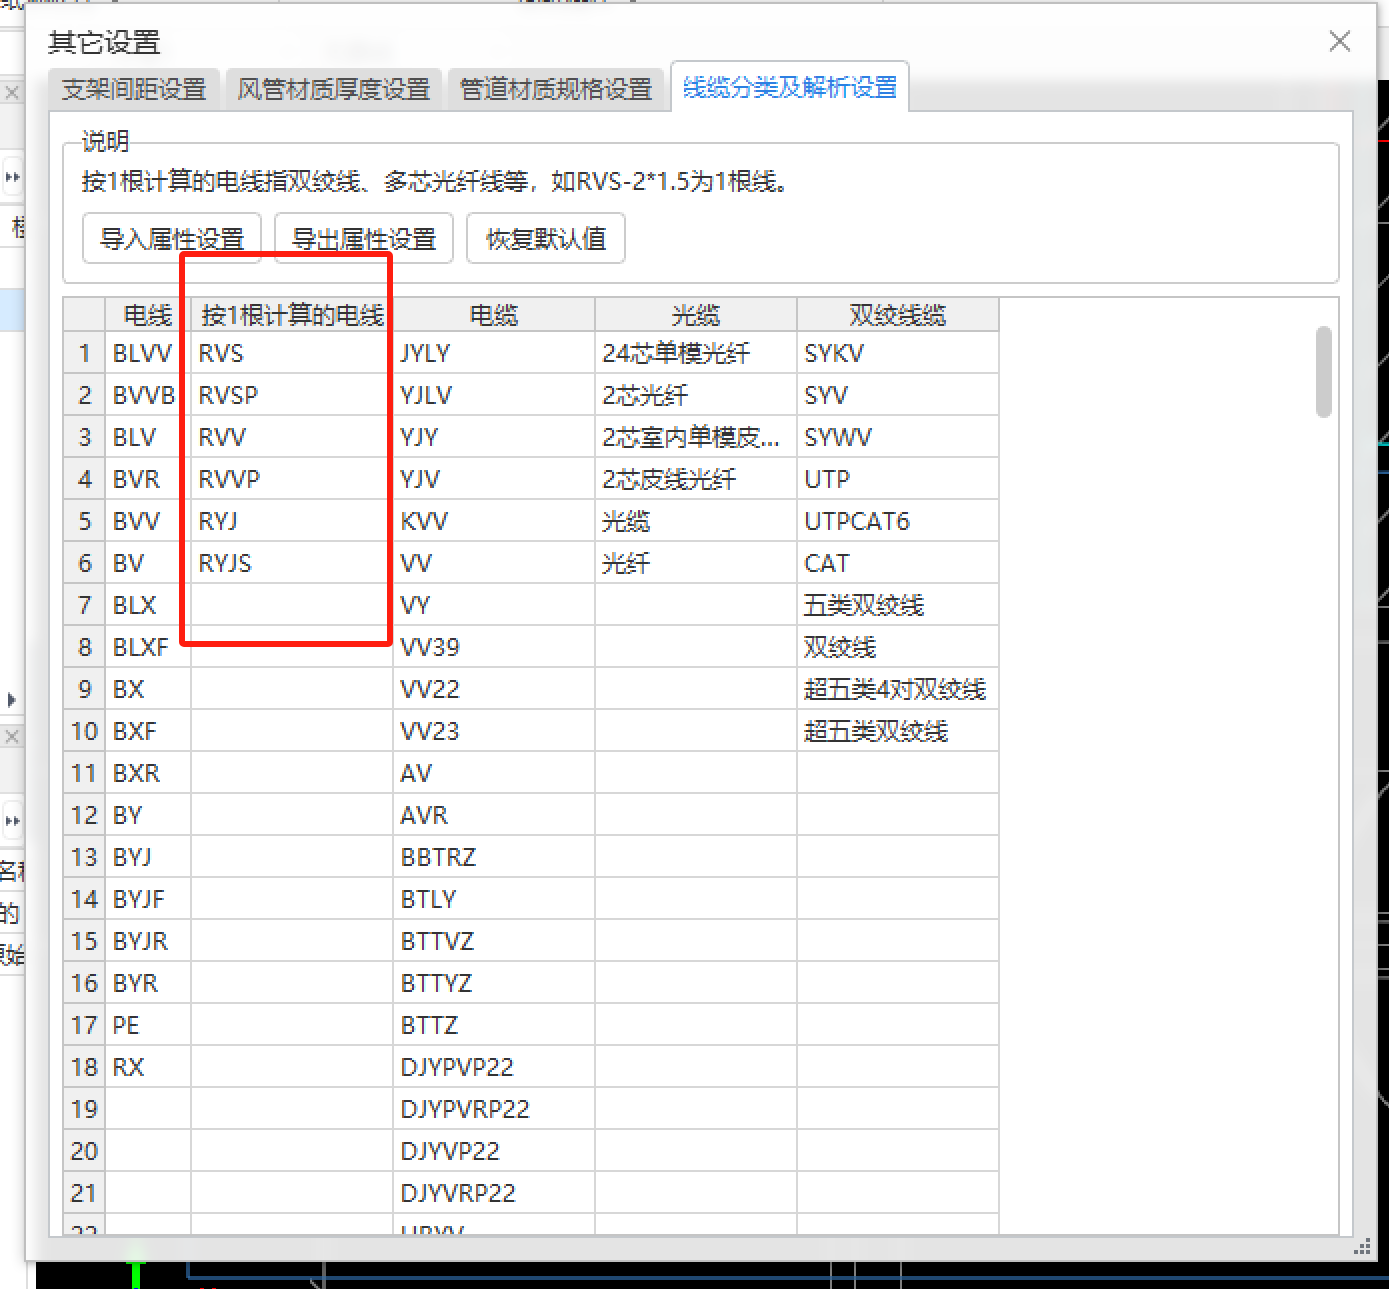Select the BLXF cell
The width and height of the screenshot is (1389, 1289).
pyautogui.click(x=148, y=647)
